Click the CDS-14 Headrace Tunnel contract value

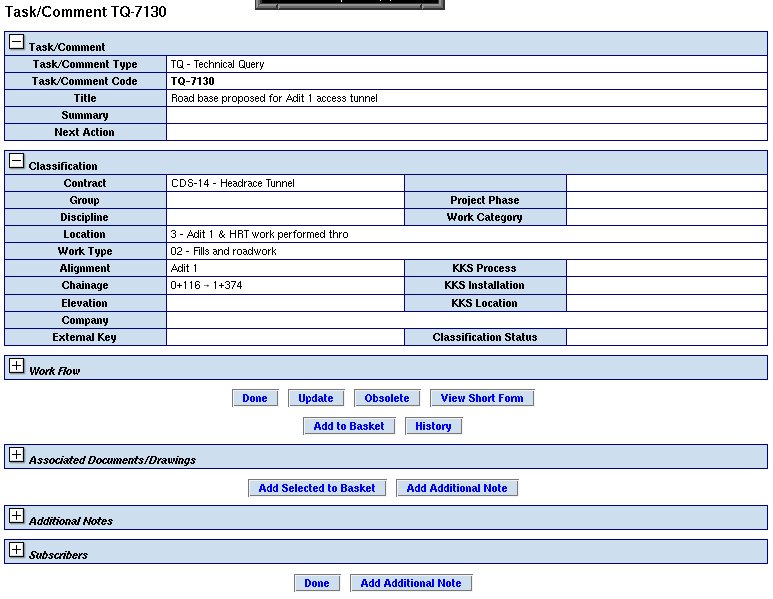pyautogui.click(x=232, y=183)
